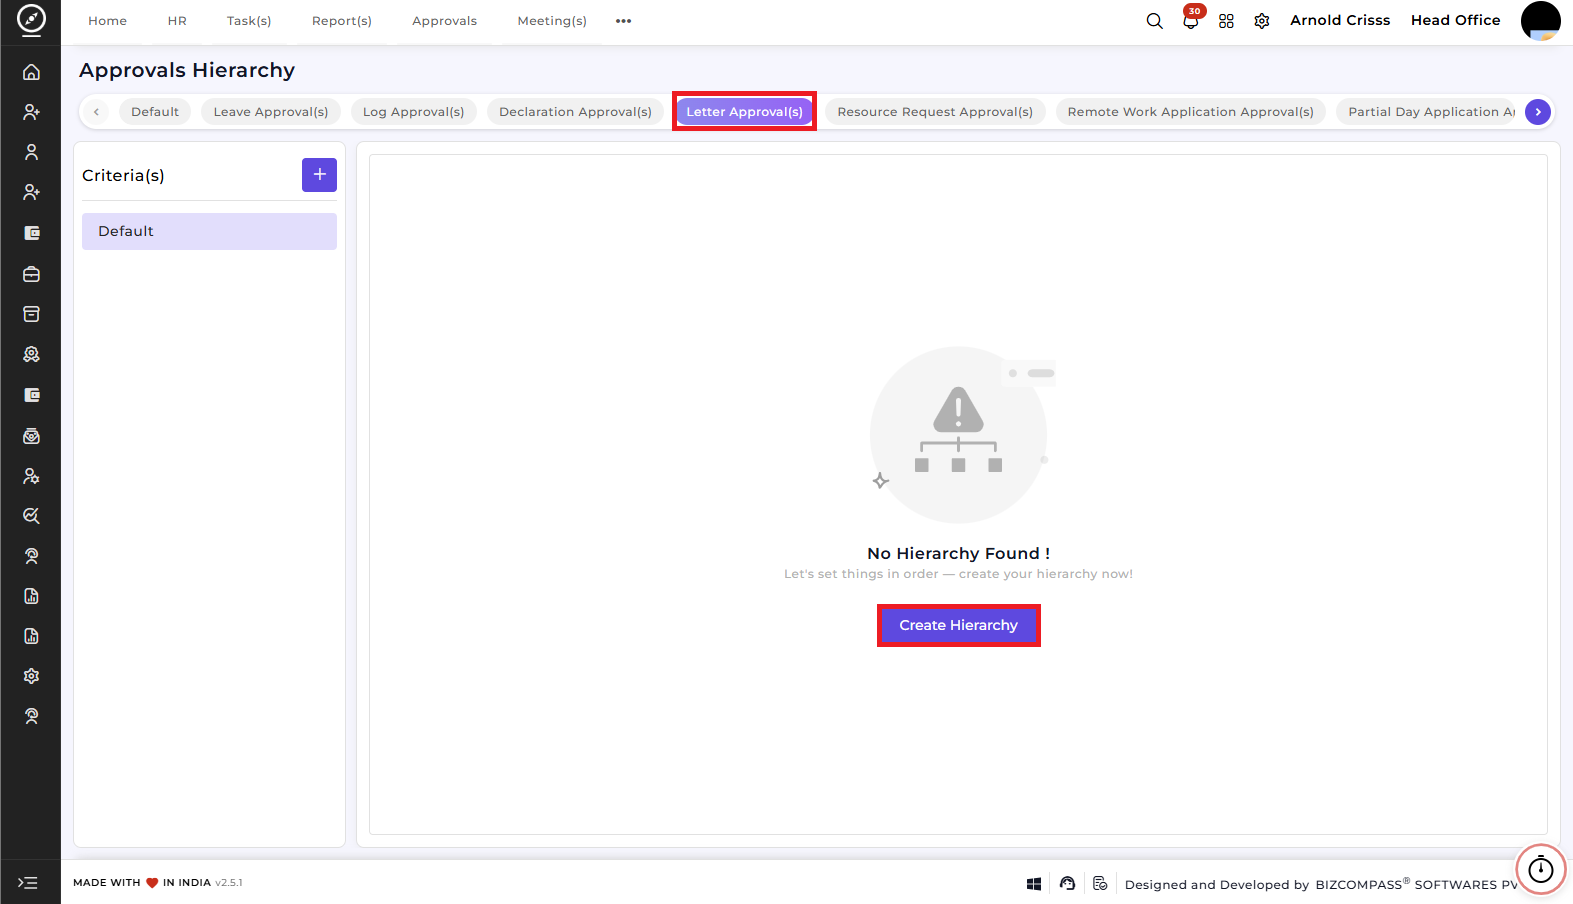This screenshot has height=904, width=1573.
Task: Open the apps grid icon in the top bar
Action: tap(1226, 21)
